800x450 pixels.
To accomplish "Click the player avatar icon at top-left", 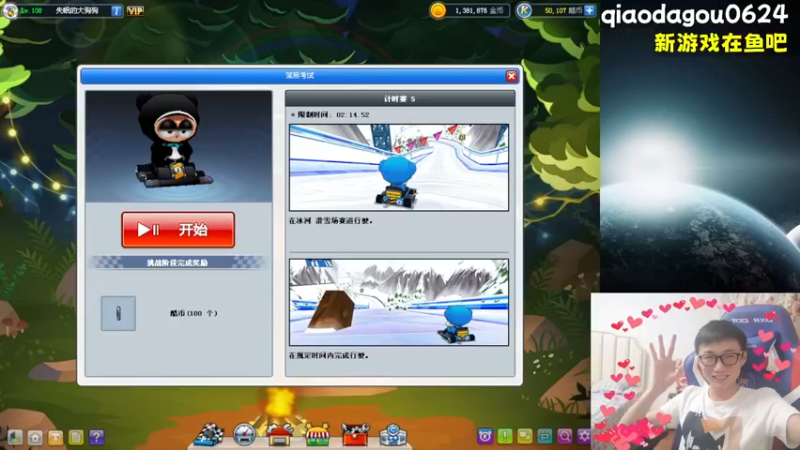I will click(10, 10).
